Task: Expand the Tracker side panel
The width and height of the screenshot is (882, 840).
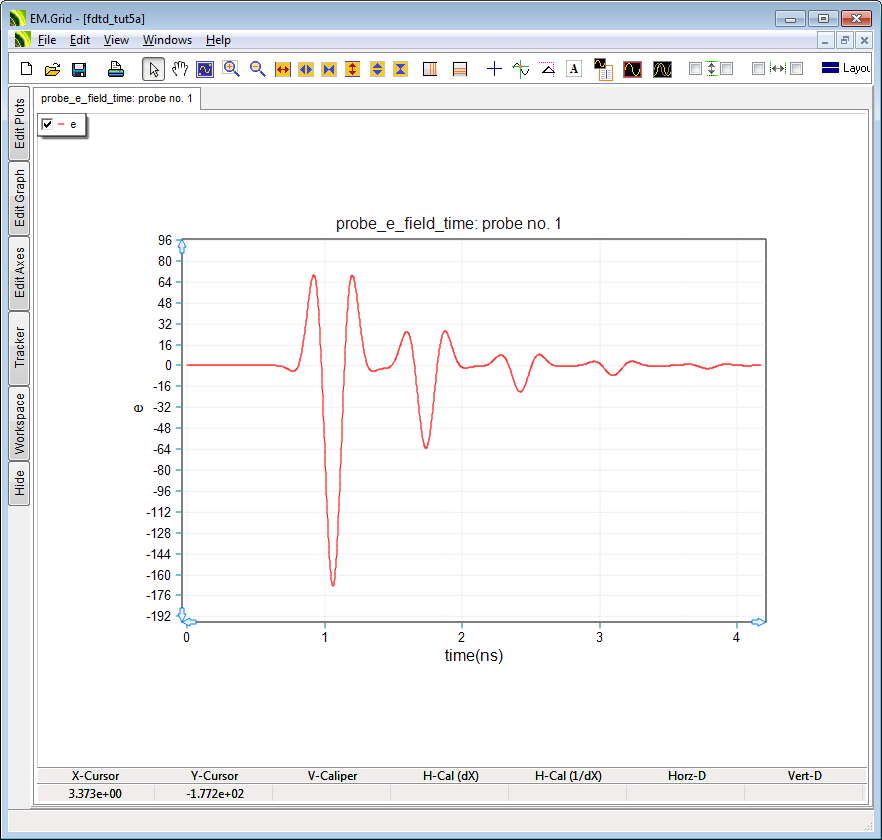Action: click(x=19, y=348)
